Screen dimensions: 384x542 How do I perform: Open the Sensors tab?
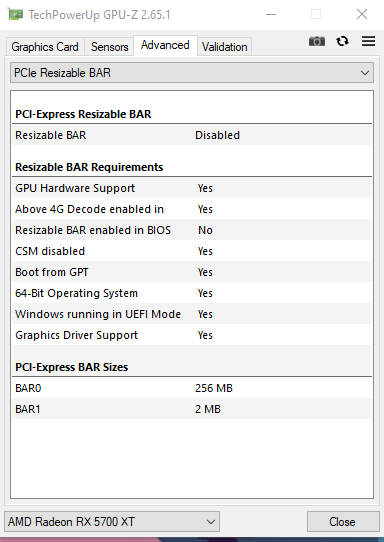[x=110, y=47]
